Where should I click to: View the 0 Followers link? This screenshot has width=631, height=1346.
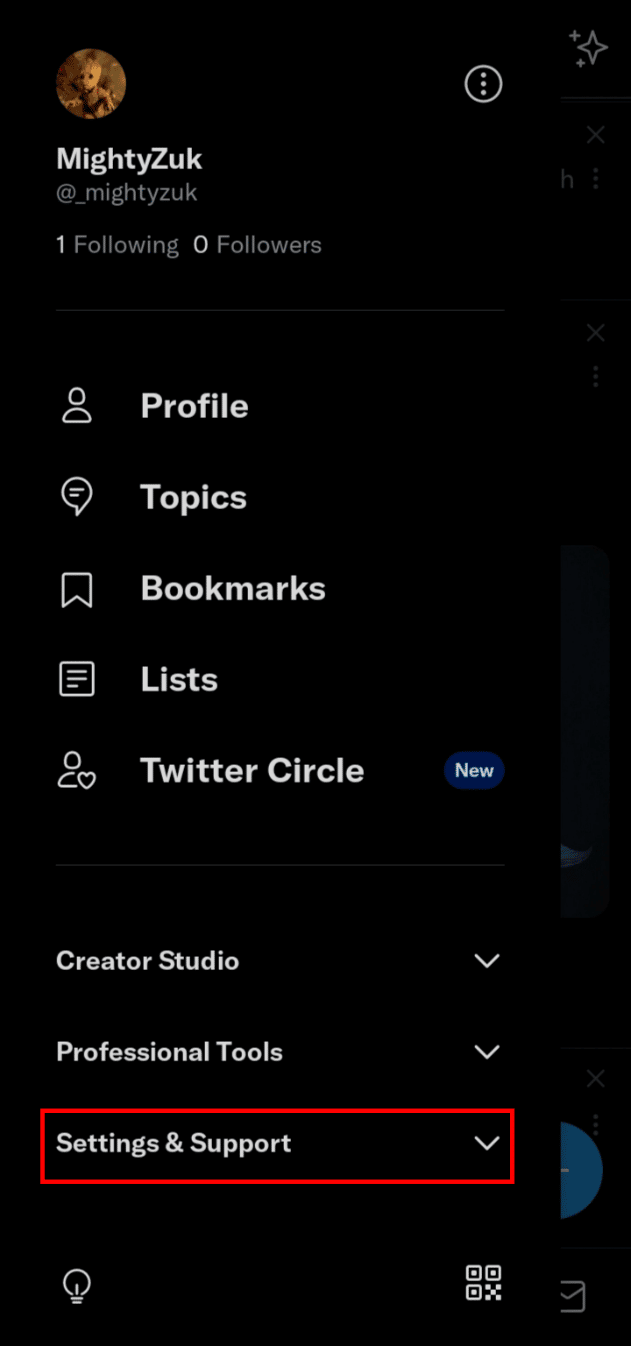(x=258, y=245)
